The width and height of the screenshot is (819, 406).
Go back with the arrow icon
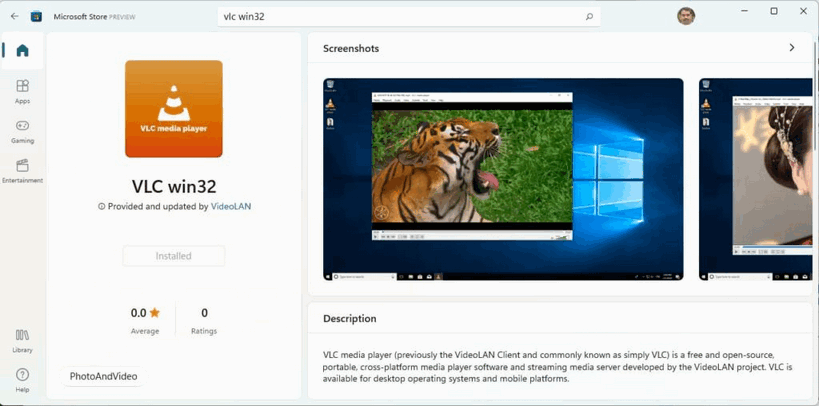pyautogui.click(x=15, y=16)
